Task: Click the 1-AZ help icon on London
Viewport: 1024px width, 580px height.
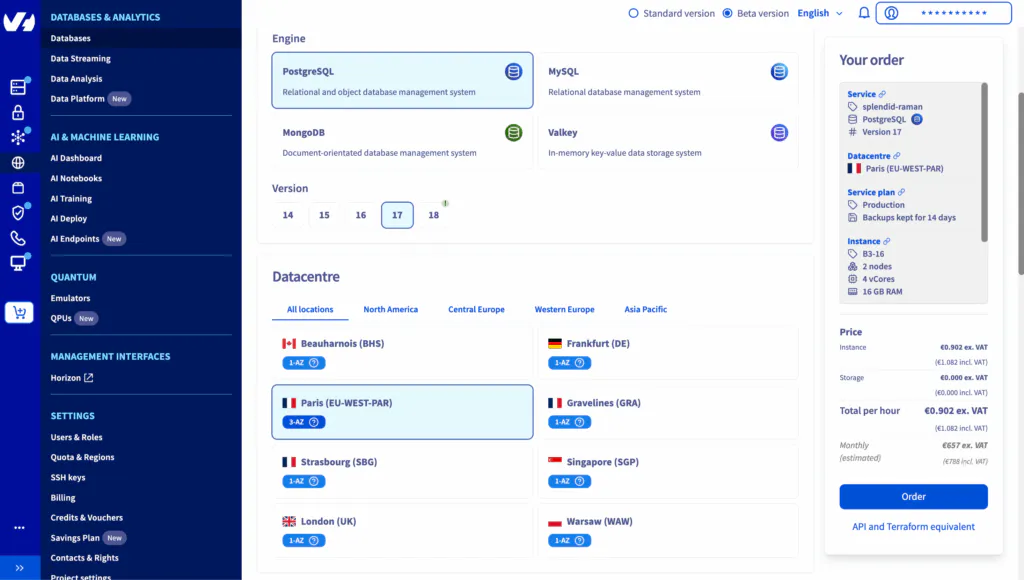Action: coord(313,541)
